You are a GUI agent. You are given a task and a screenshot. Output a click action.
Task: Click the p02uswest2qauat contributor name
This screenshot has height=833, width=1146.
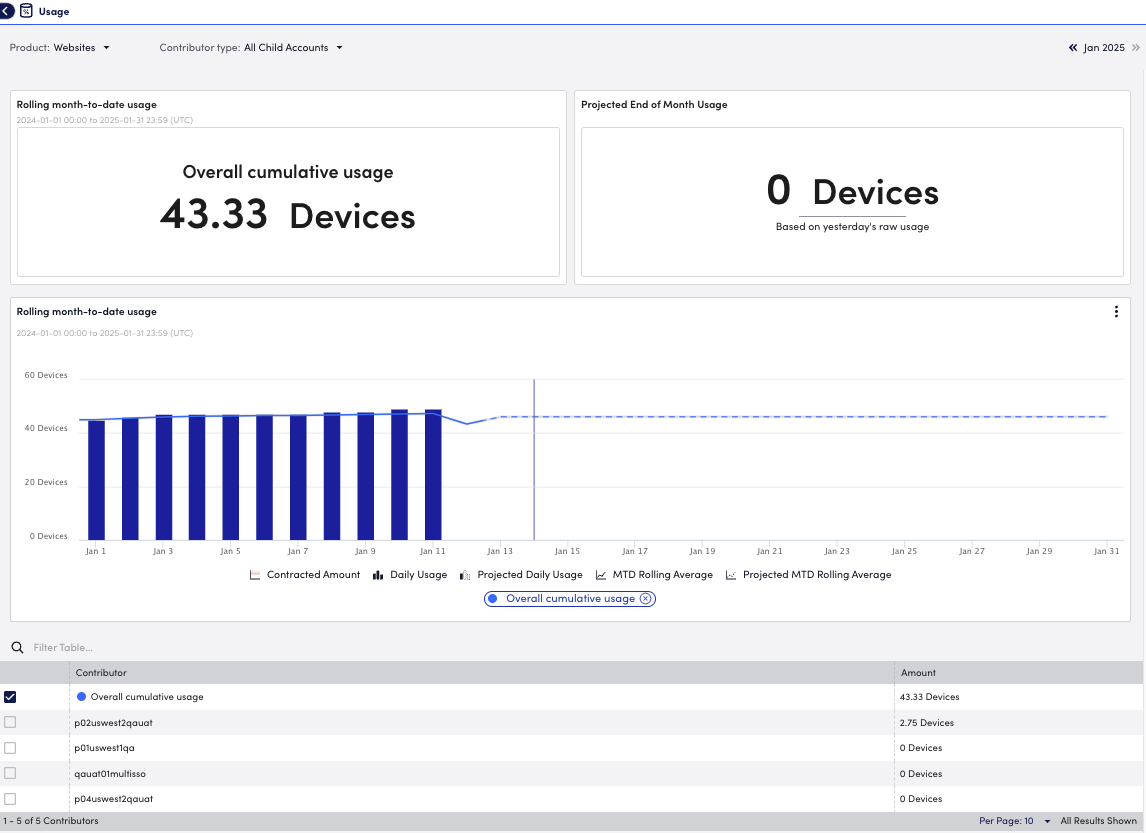[x=113, y=723]
